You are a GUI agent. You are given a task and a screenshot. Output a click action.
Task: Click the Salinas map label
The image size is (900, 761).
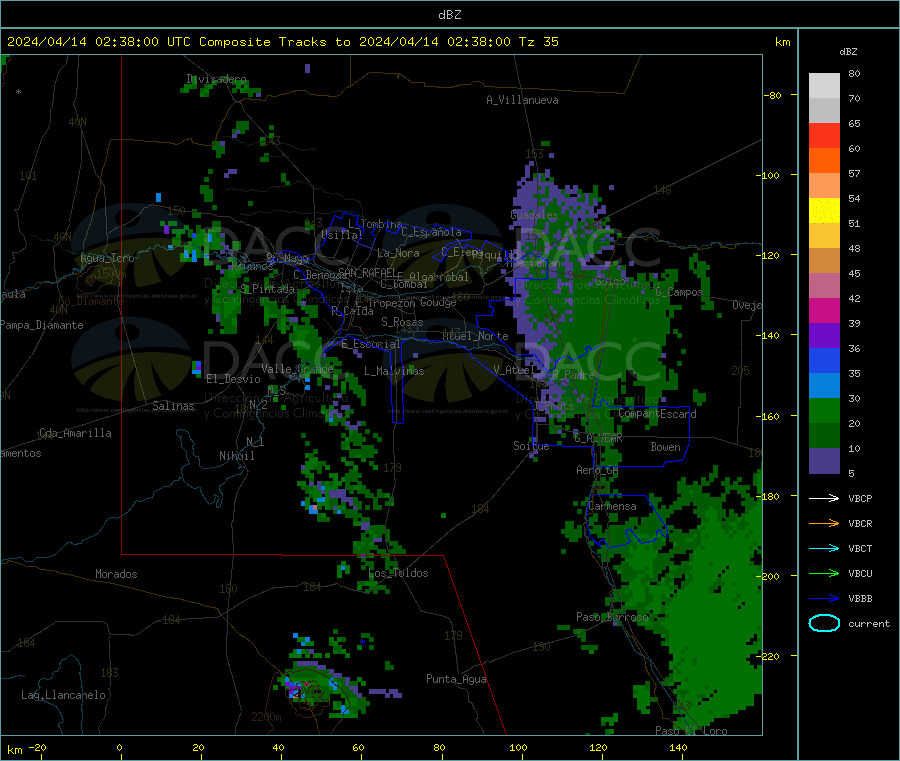173,406
